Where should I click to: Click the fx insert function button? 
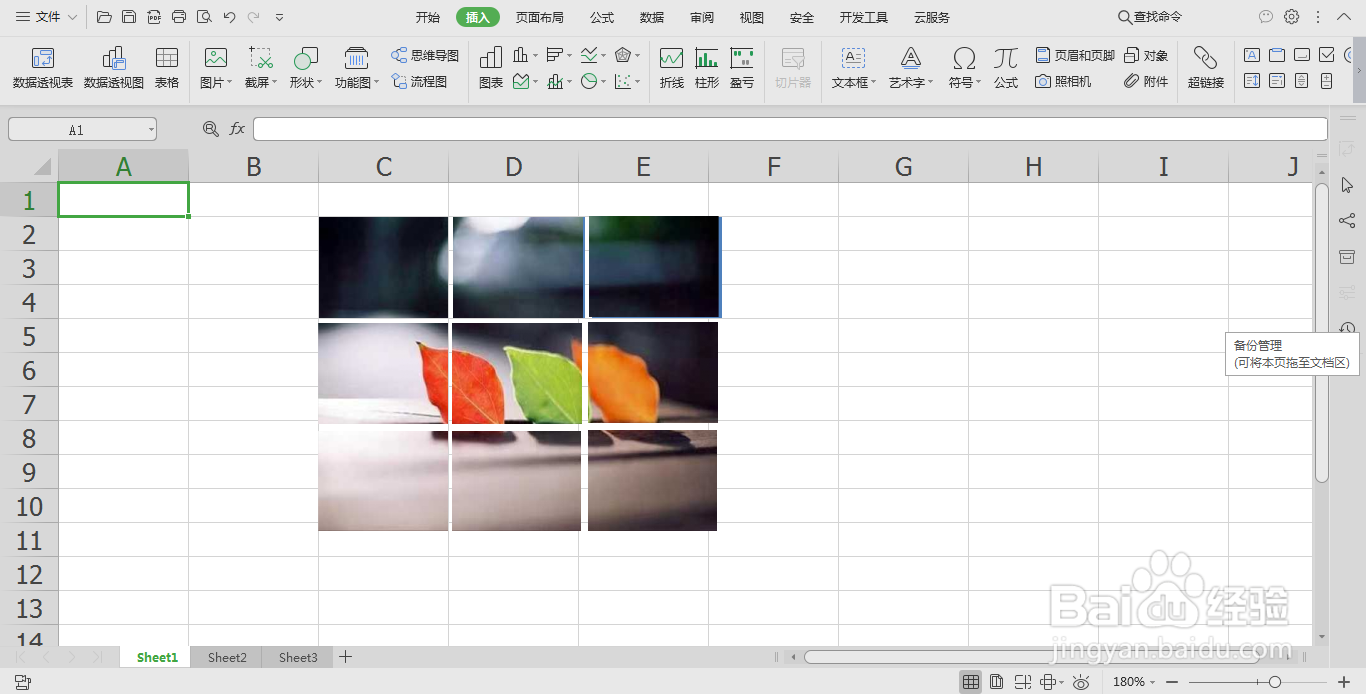(x=237, y=129)
